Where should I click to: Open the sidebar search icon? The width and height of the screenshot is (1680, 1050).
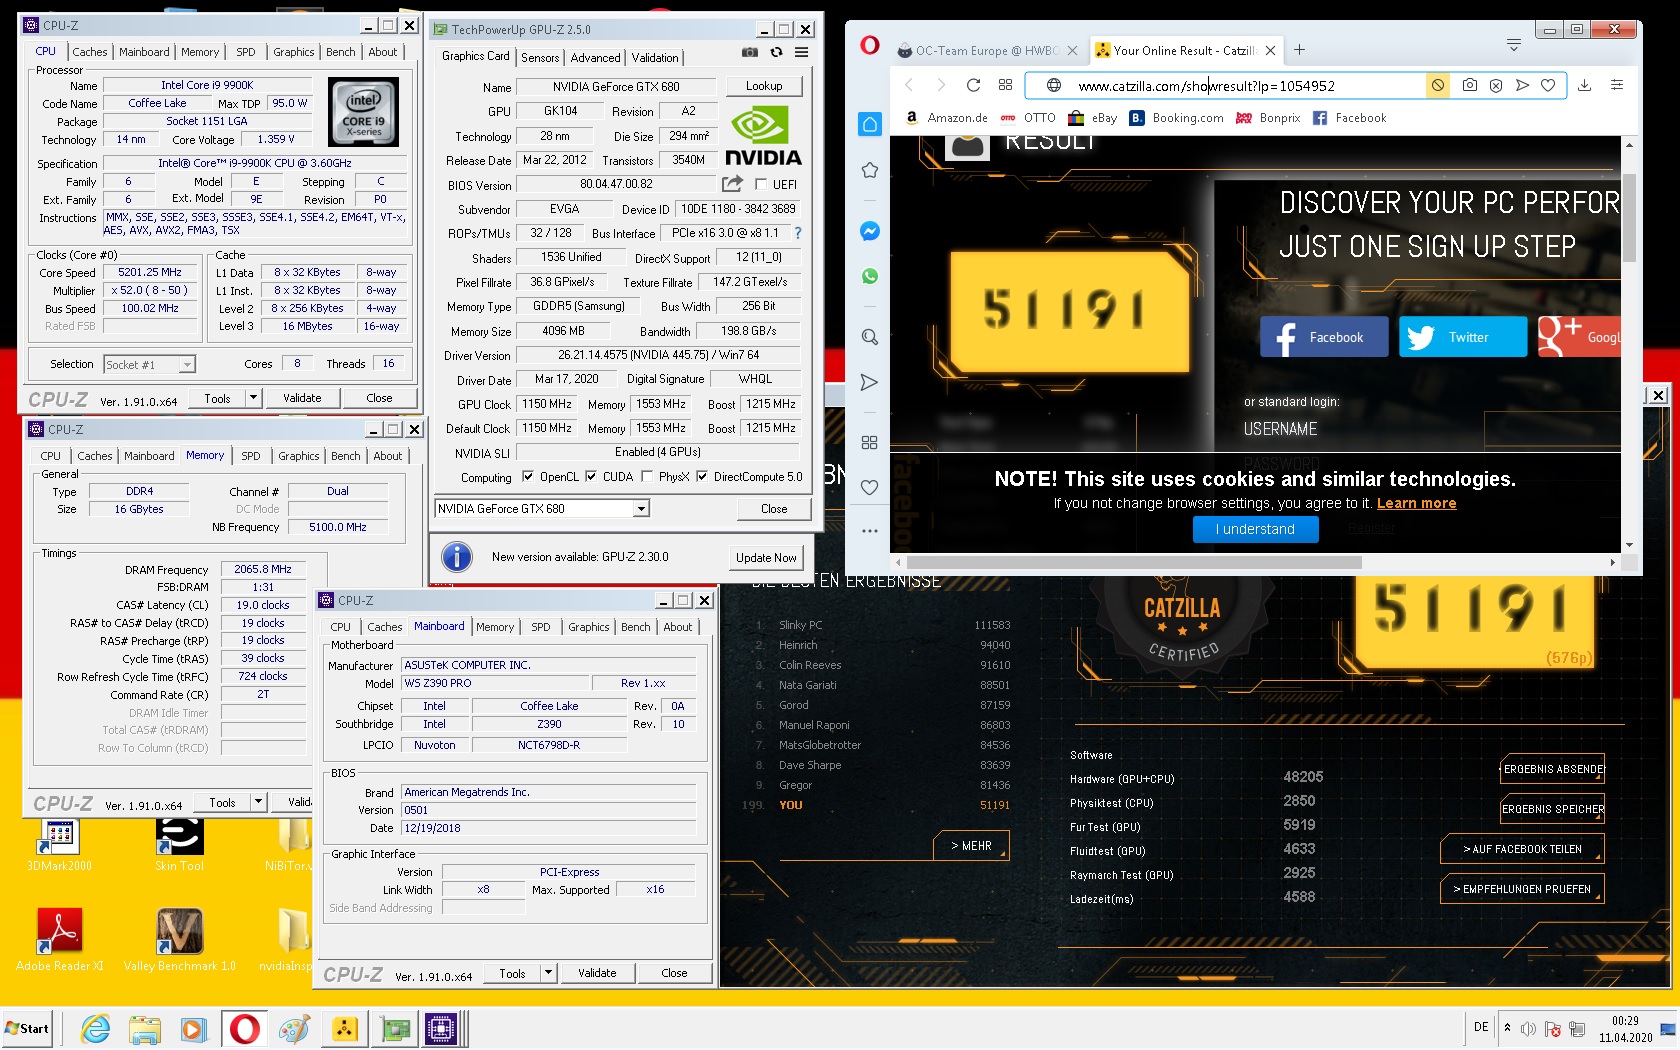click(x=870, y=337)
